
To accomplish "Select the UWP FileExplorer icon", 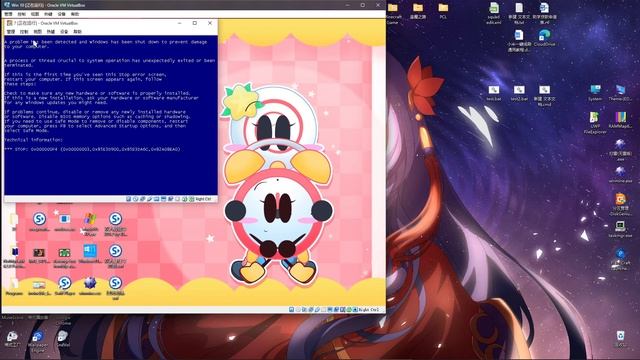I will (x=595, y=118).
